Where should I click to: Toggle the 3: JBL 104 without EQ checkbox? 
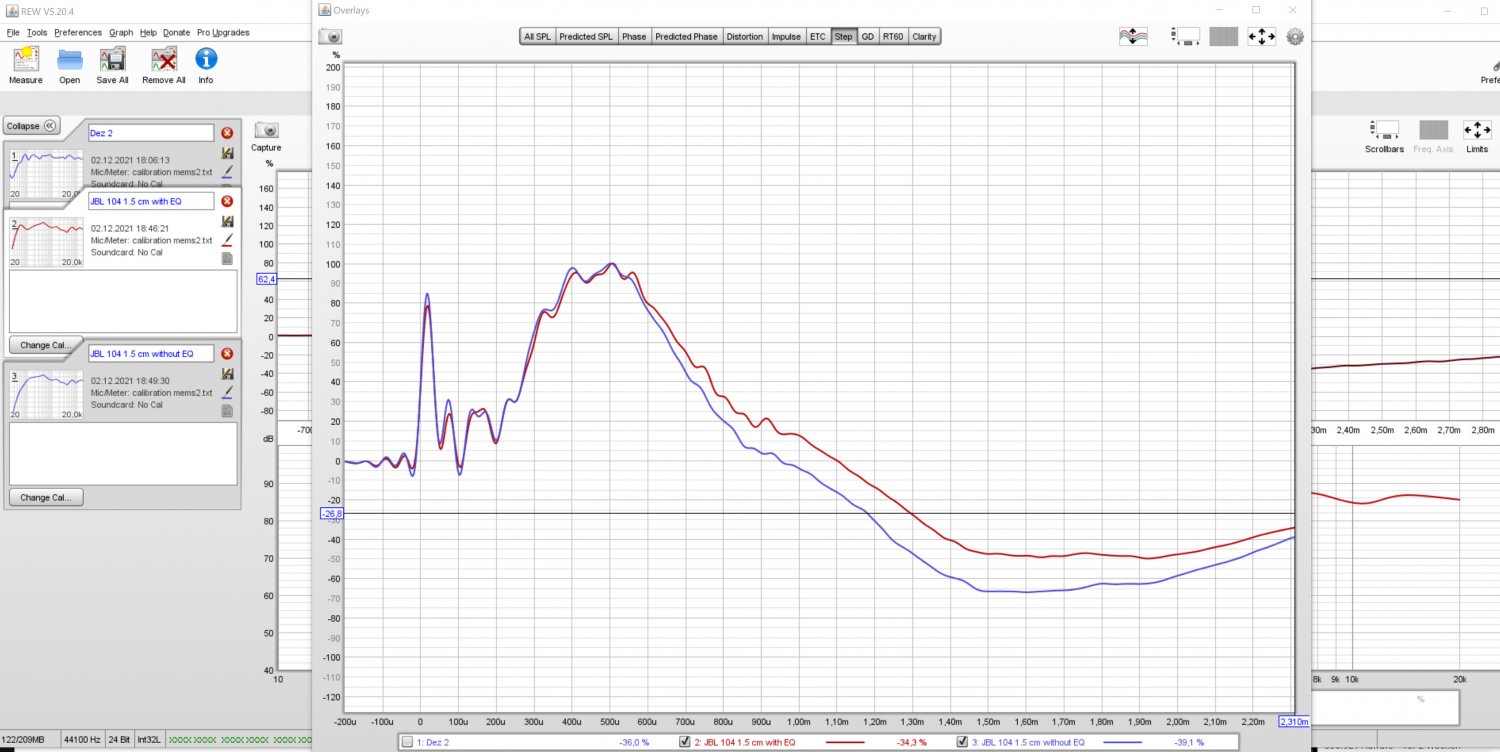point(963,742)
